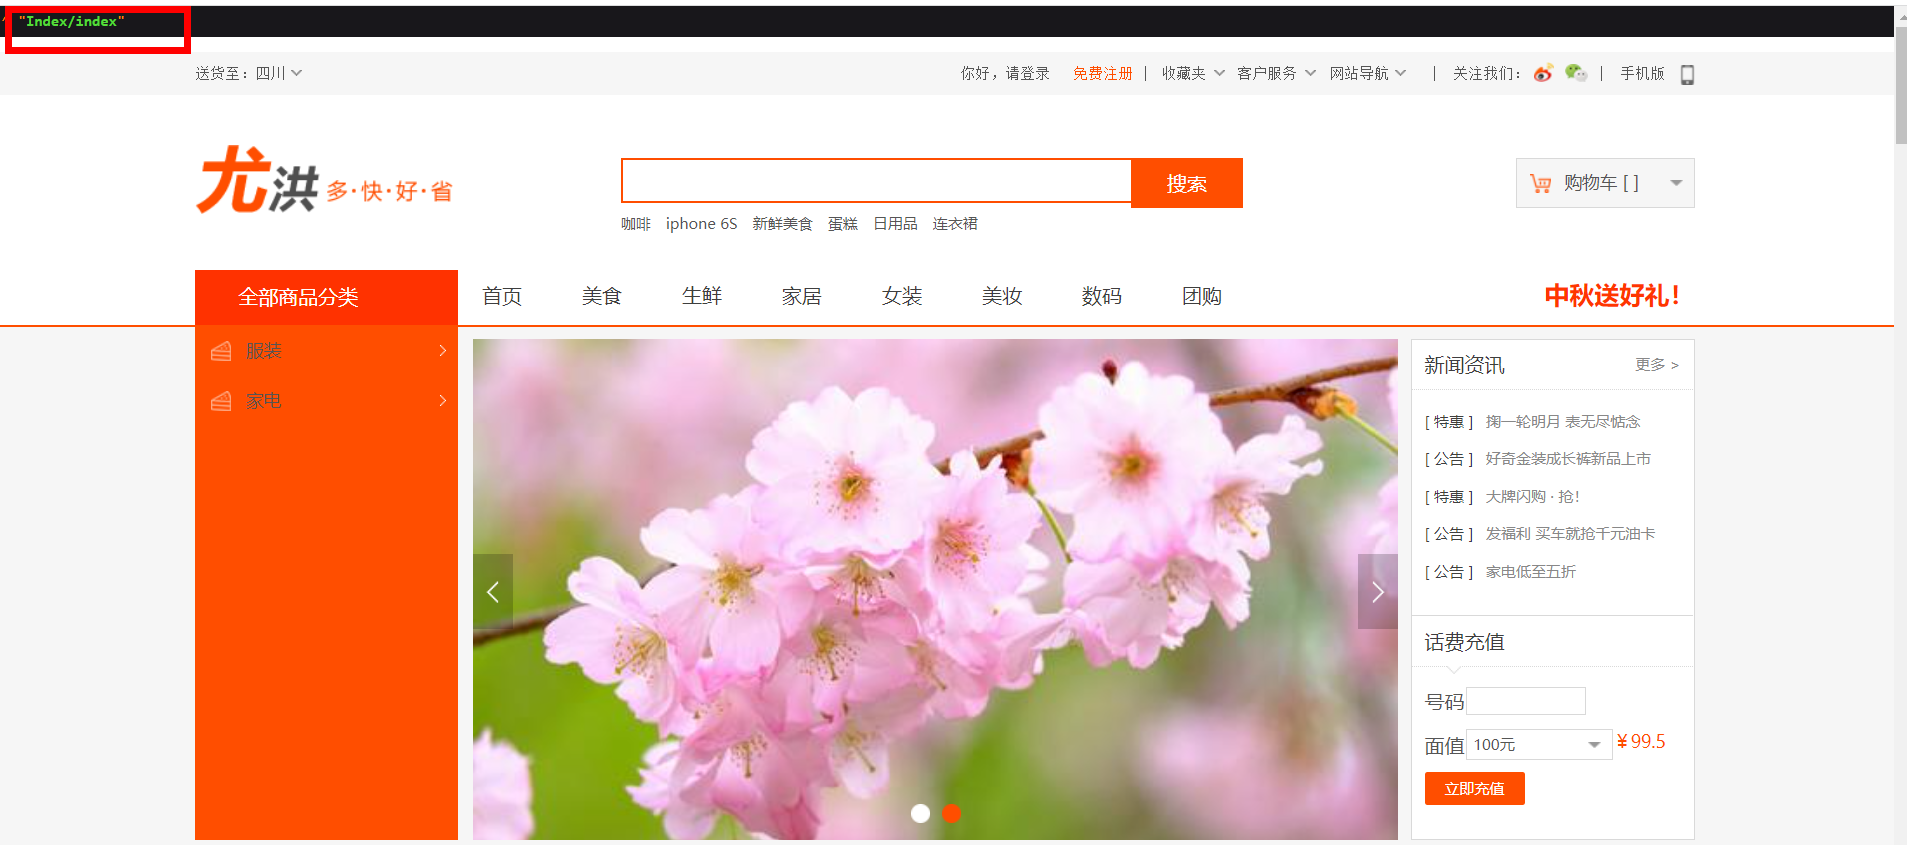1907x845 pixels.
Task: Focus the 号码 phone number field
Action: [1526, 701]
